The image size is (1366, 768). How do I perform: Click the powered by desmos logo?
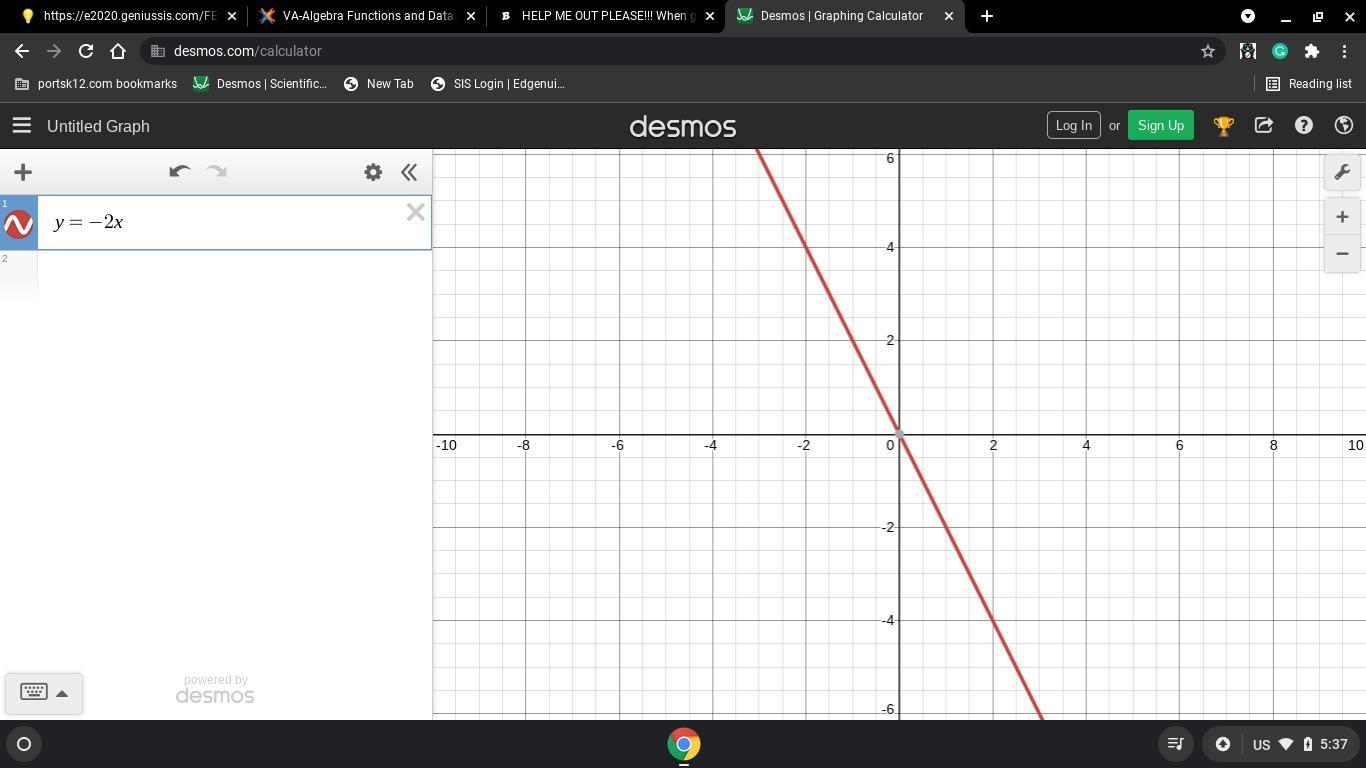(x=215, y=689)
